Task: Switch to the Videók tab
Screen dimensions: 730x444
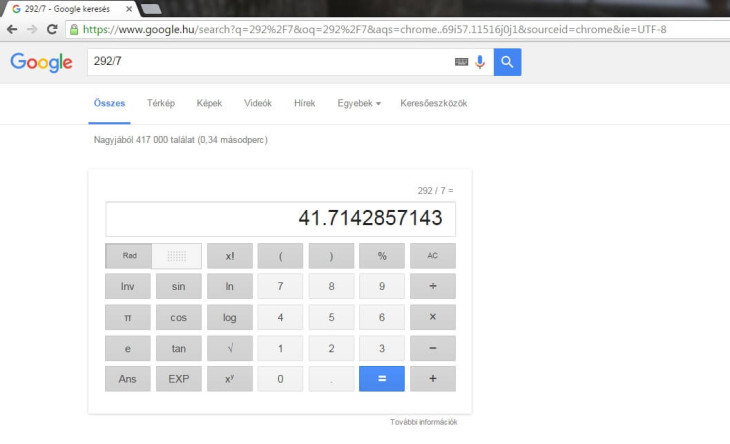Action: pos(258,103)
